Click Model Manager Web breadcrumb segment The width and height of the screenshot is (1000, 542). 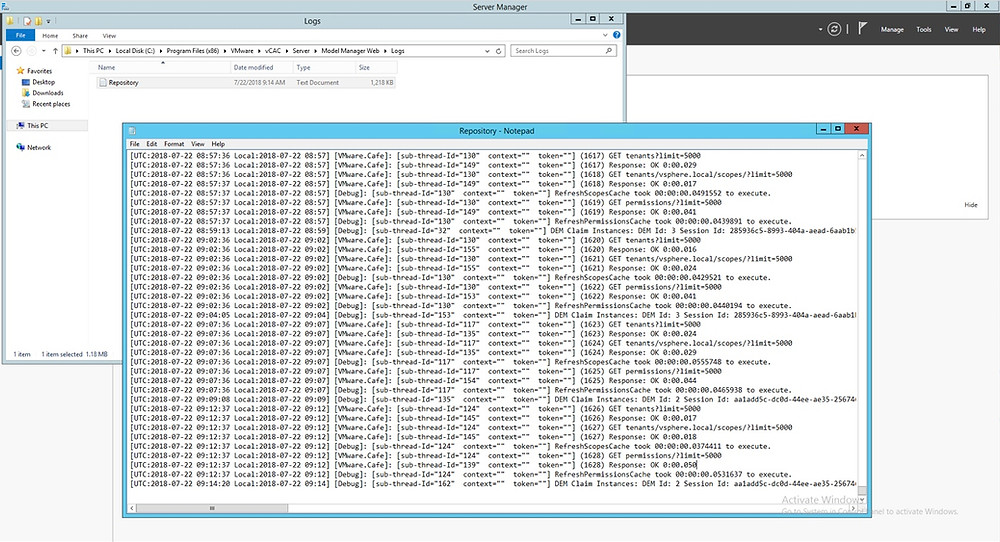[350, 51]
